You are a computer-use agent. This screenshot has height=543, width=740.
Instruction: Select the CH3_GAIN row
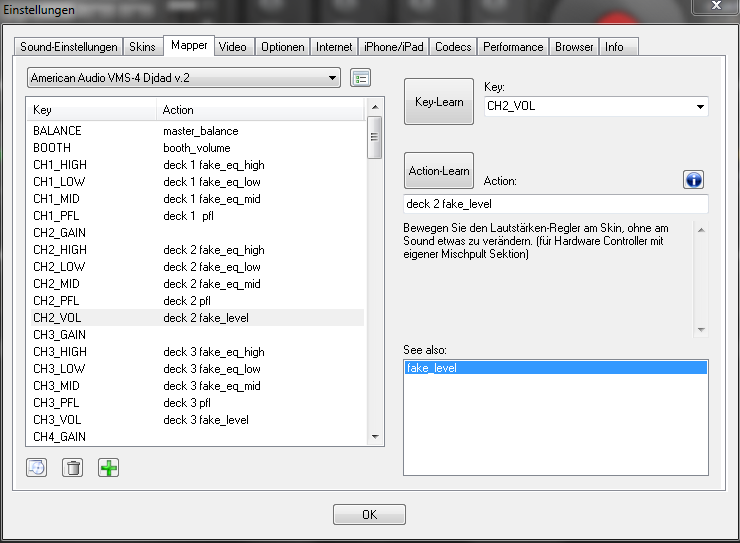197,334
